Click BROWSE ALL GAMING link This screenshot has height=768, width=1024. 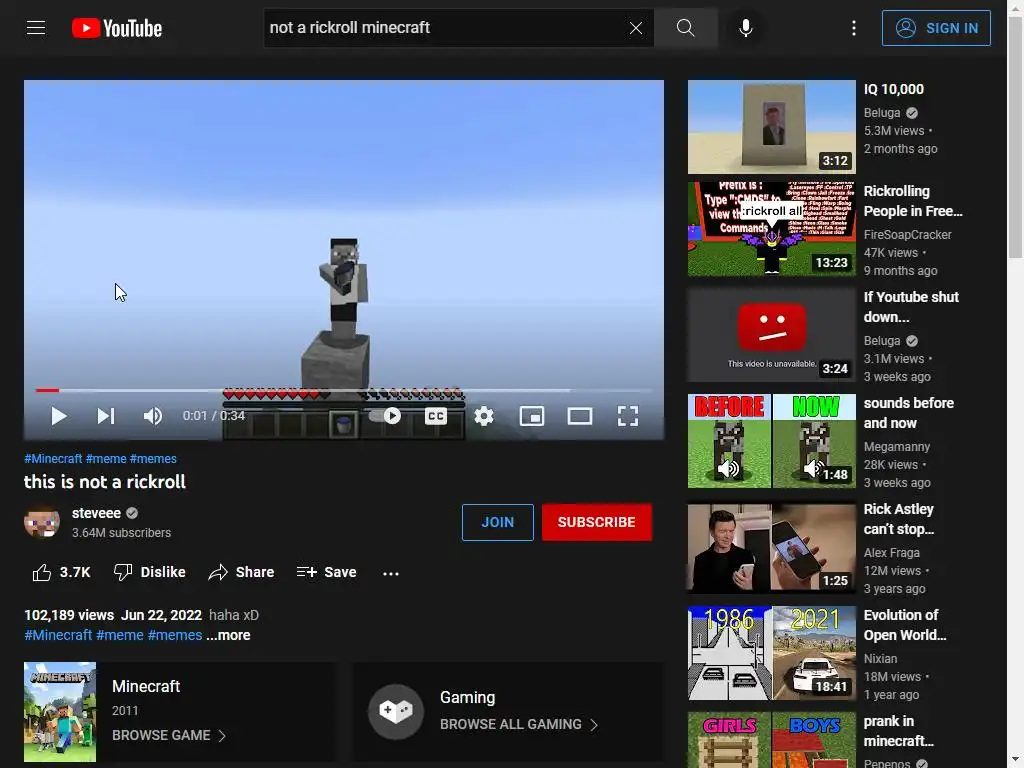(x=519, y=724)
